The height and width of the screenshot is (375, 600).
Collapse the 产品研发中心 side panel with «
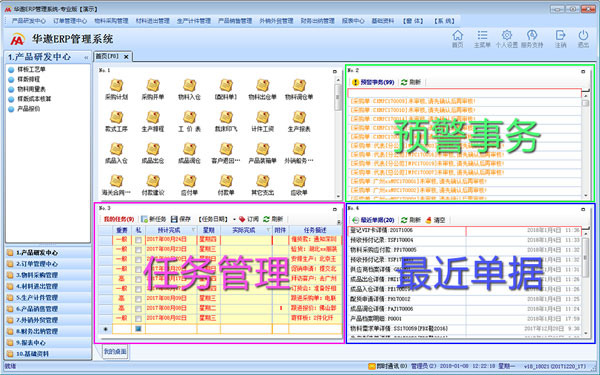click(x=86, y=58)
